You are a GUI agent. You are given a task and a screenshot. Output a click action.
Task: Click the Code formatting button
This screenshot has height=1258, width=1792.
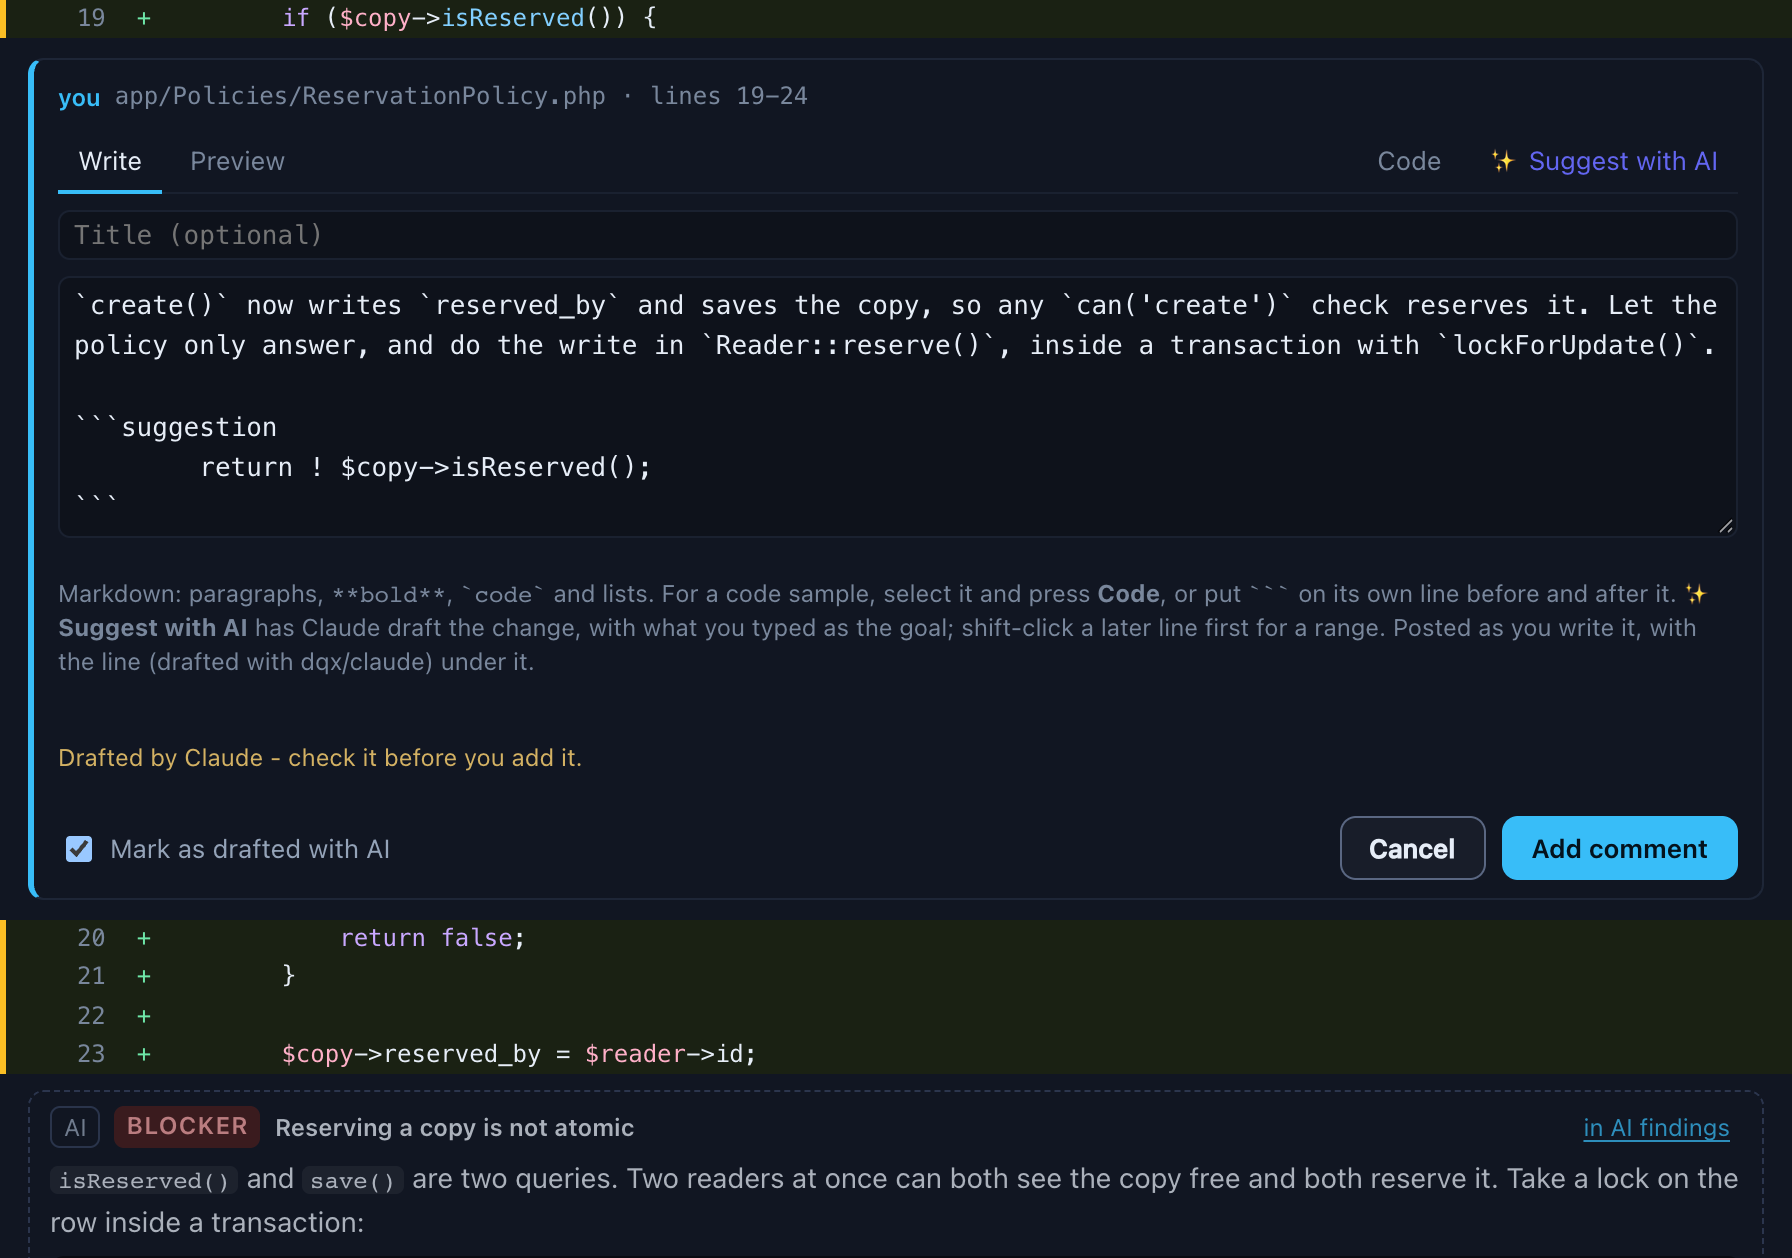(1409, 161)
